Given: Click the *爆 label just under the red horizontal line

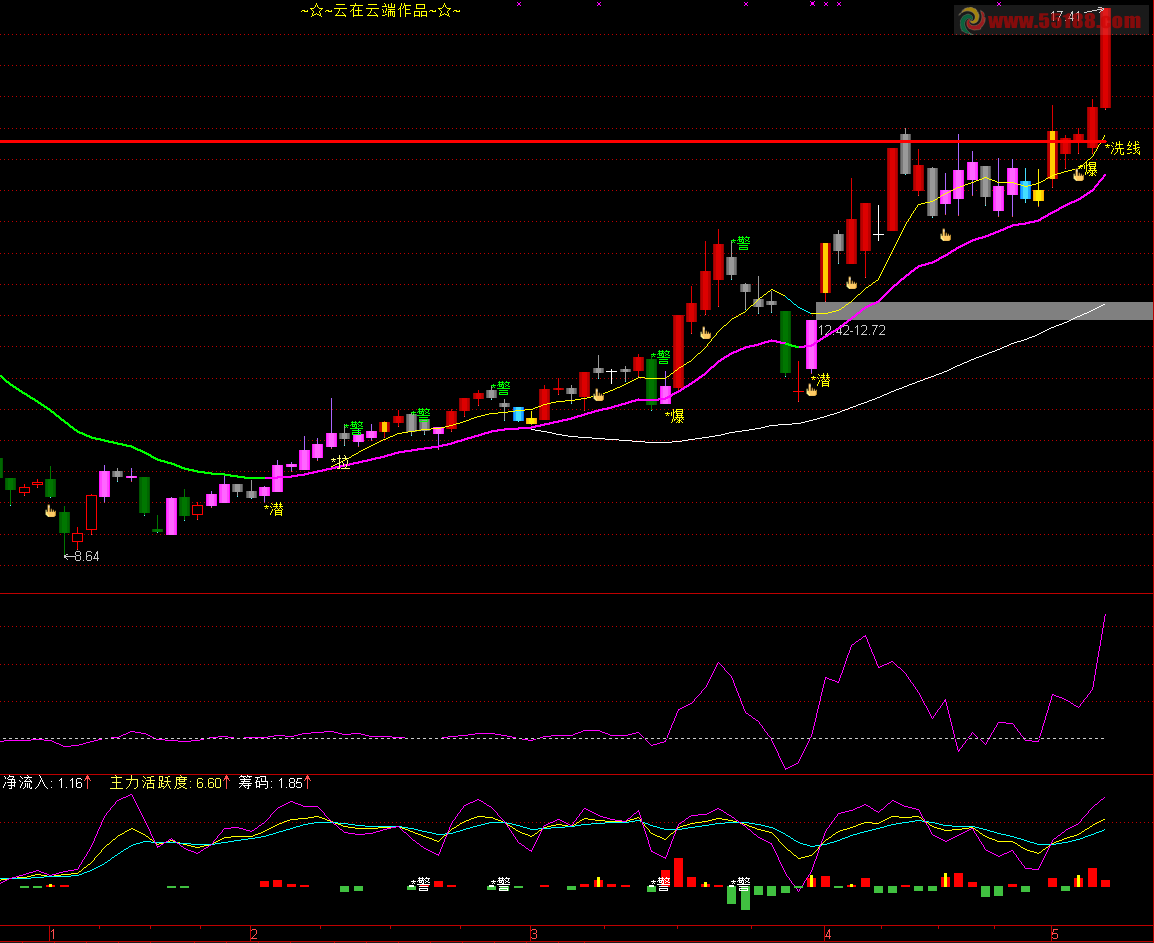Looking at the screenshot, I should (1088, 168).
